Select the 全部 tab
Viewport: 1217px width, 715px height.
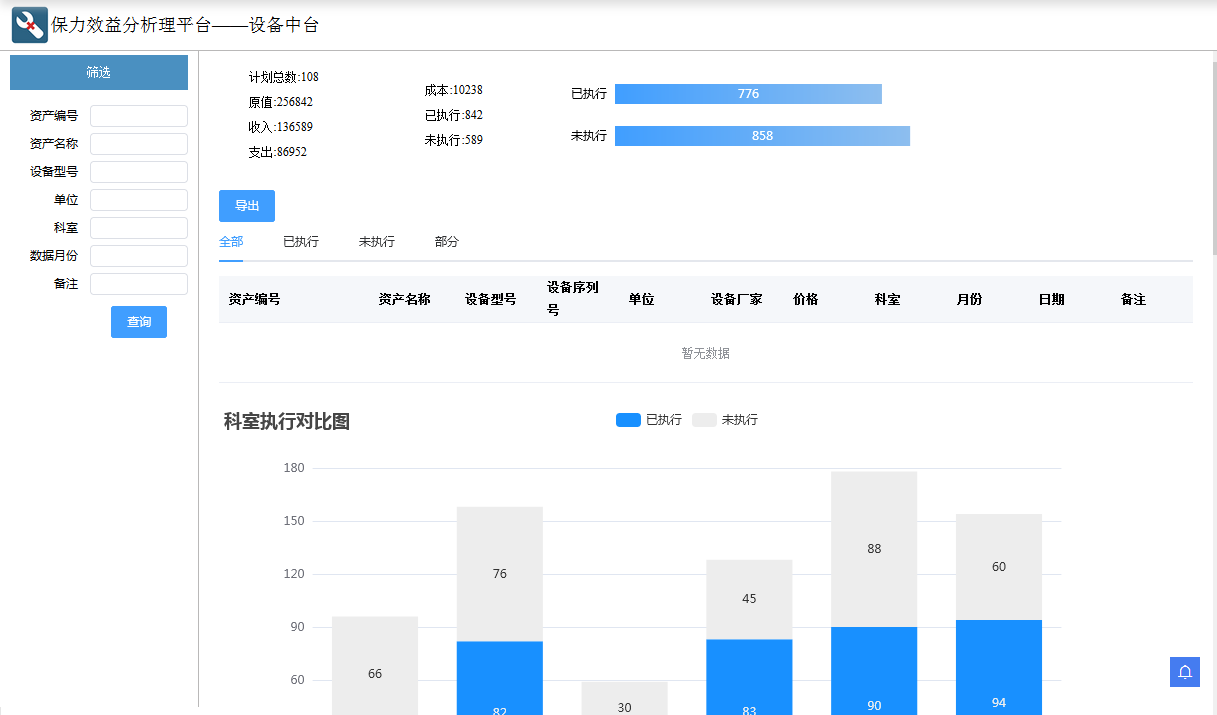pos(231,242)
